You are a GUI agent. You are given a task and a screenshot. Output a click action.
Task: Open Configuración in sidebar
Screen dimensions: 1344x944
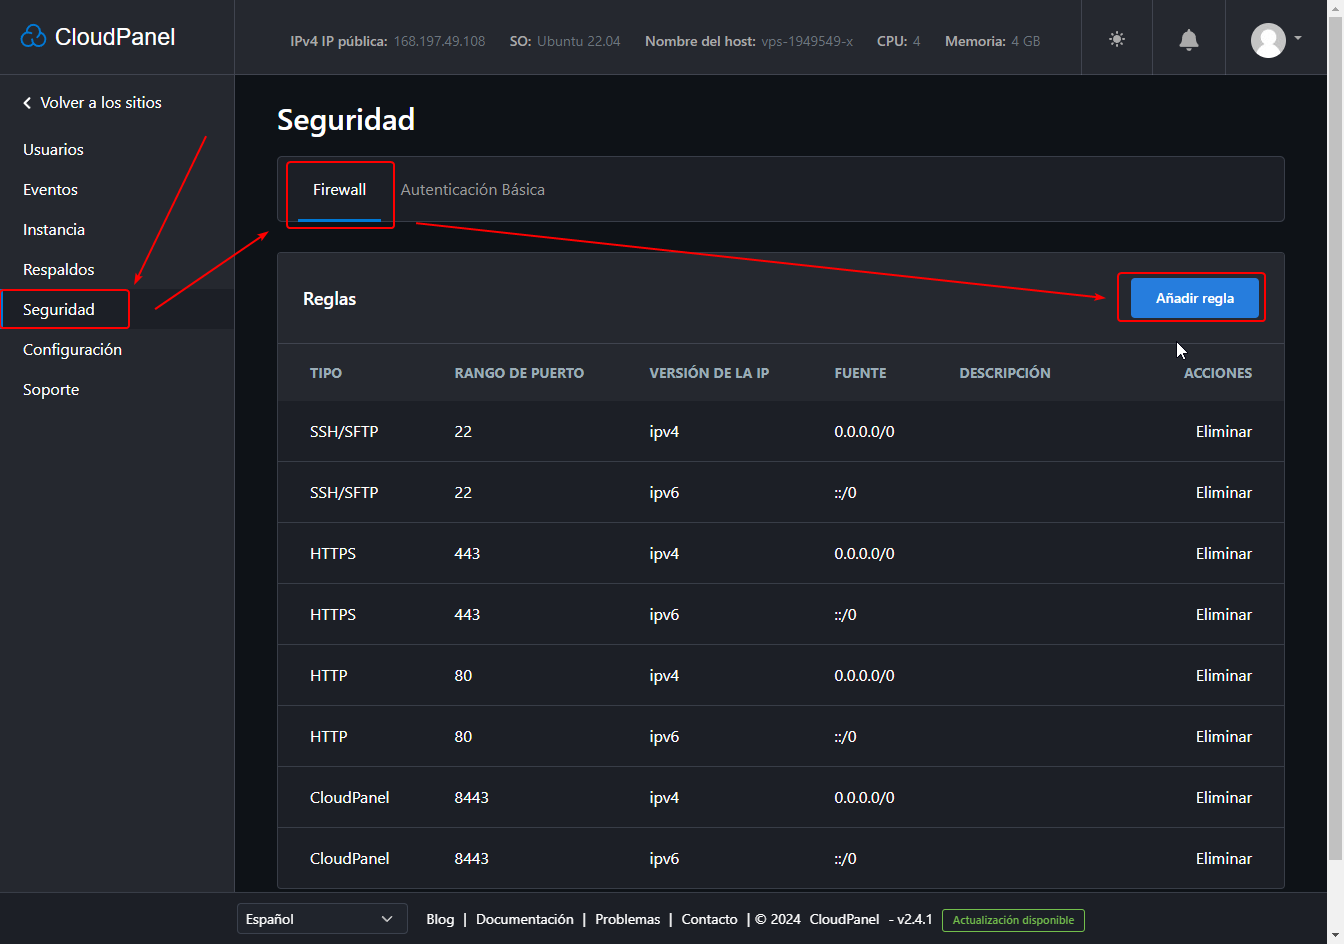click(x=73, y=350)
